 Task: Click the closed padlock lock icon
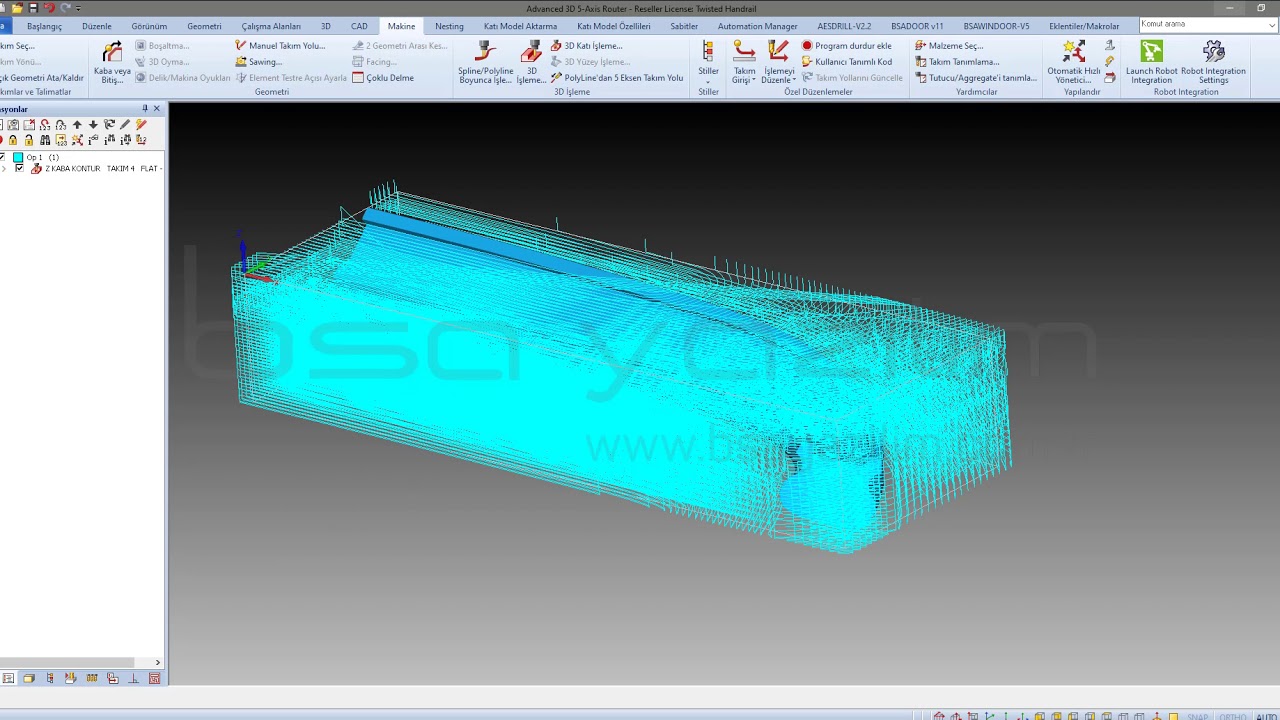pyautogui.click(x=13, y=140)
